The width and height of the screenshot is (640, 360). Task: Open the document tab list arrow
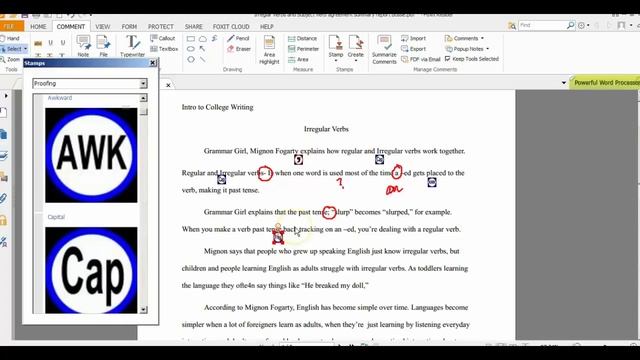[564, 83]
